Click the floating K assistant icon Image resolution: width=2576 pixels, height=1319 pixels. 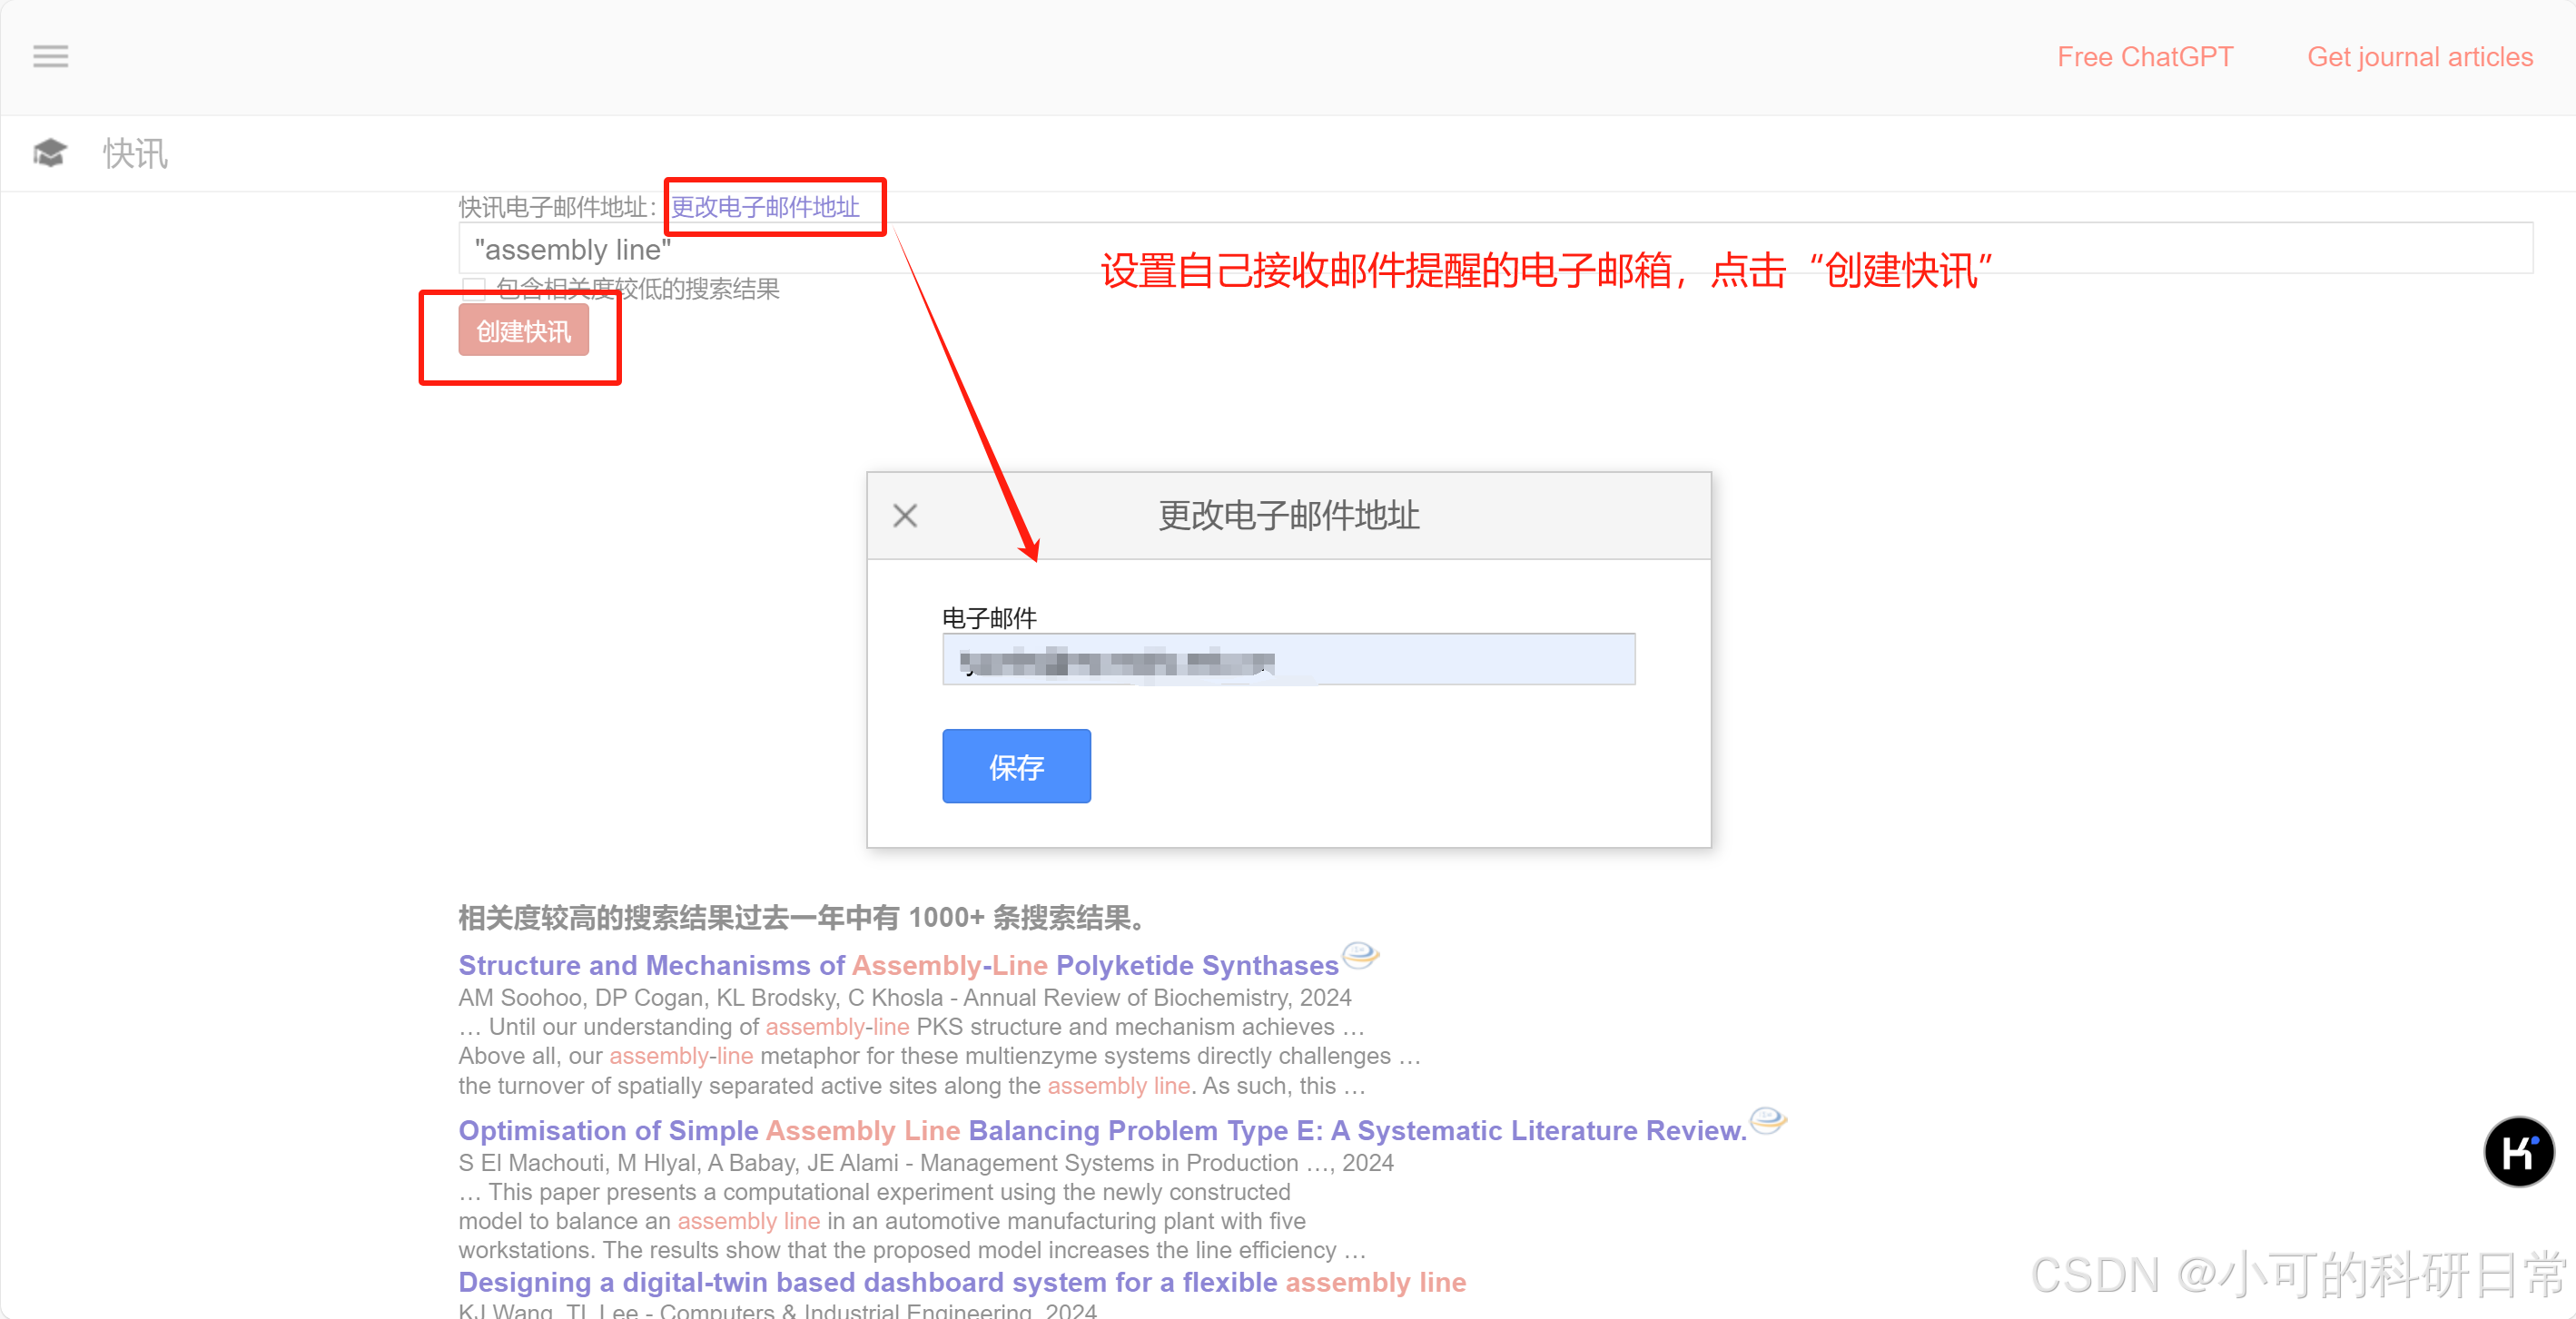tap(2518, 1152)
